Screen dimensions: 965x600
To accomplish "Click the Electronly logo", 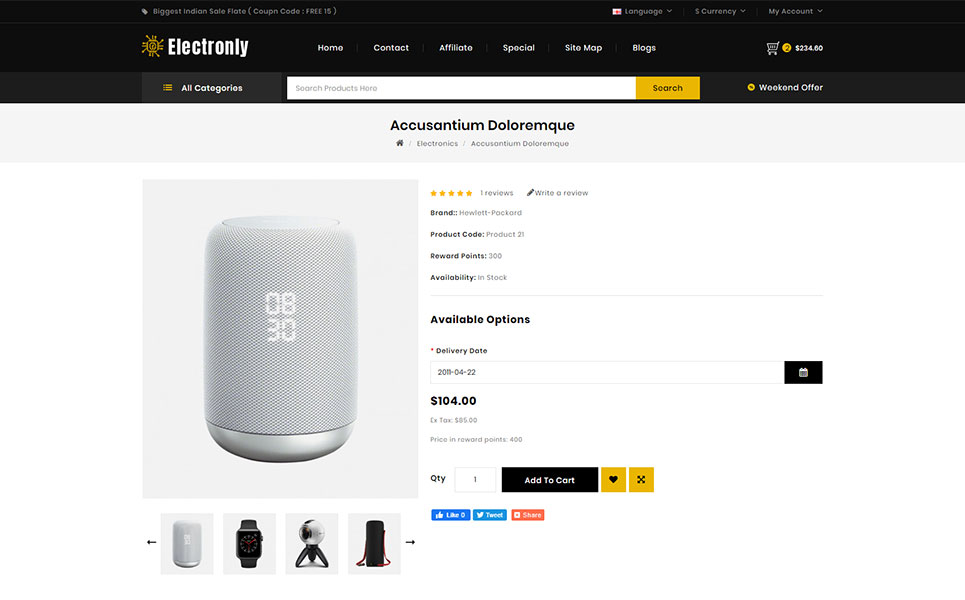I will pyautogui.click(x=195, y=47).
